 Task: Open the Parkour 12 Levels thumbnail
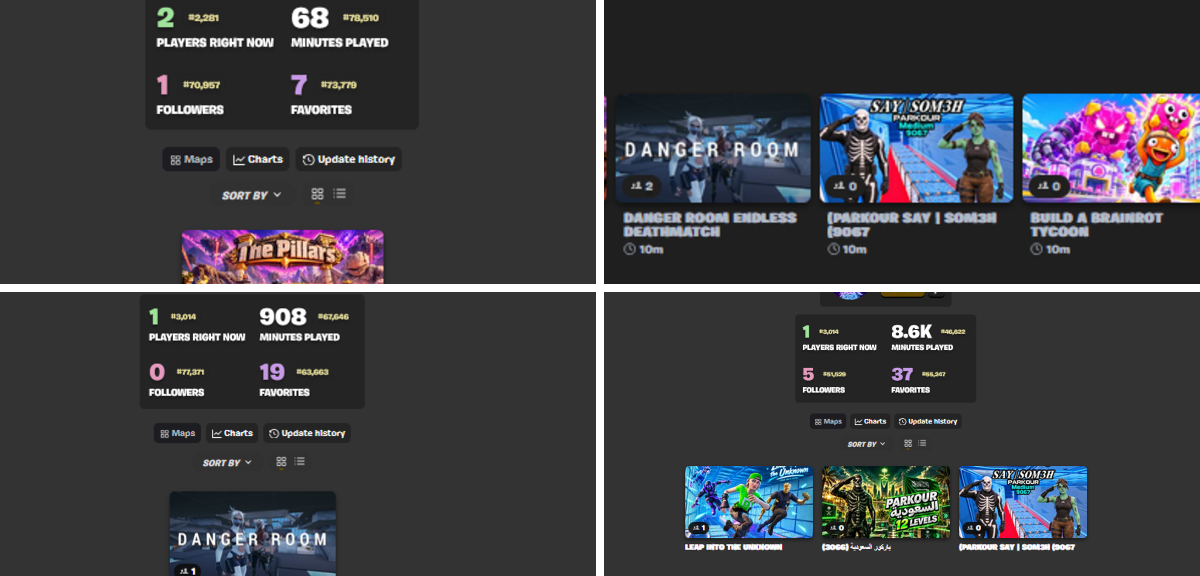(886, 502)
